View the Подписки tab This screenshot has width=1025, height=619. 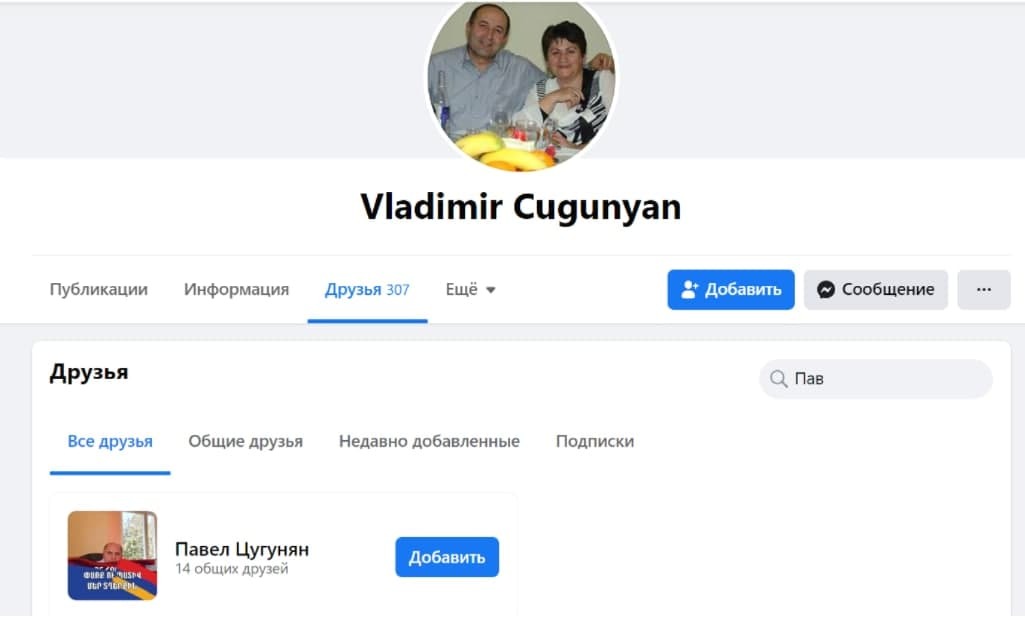coord(595,442)
